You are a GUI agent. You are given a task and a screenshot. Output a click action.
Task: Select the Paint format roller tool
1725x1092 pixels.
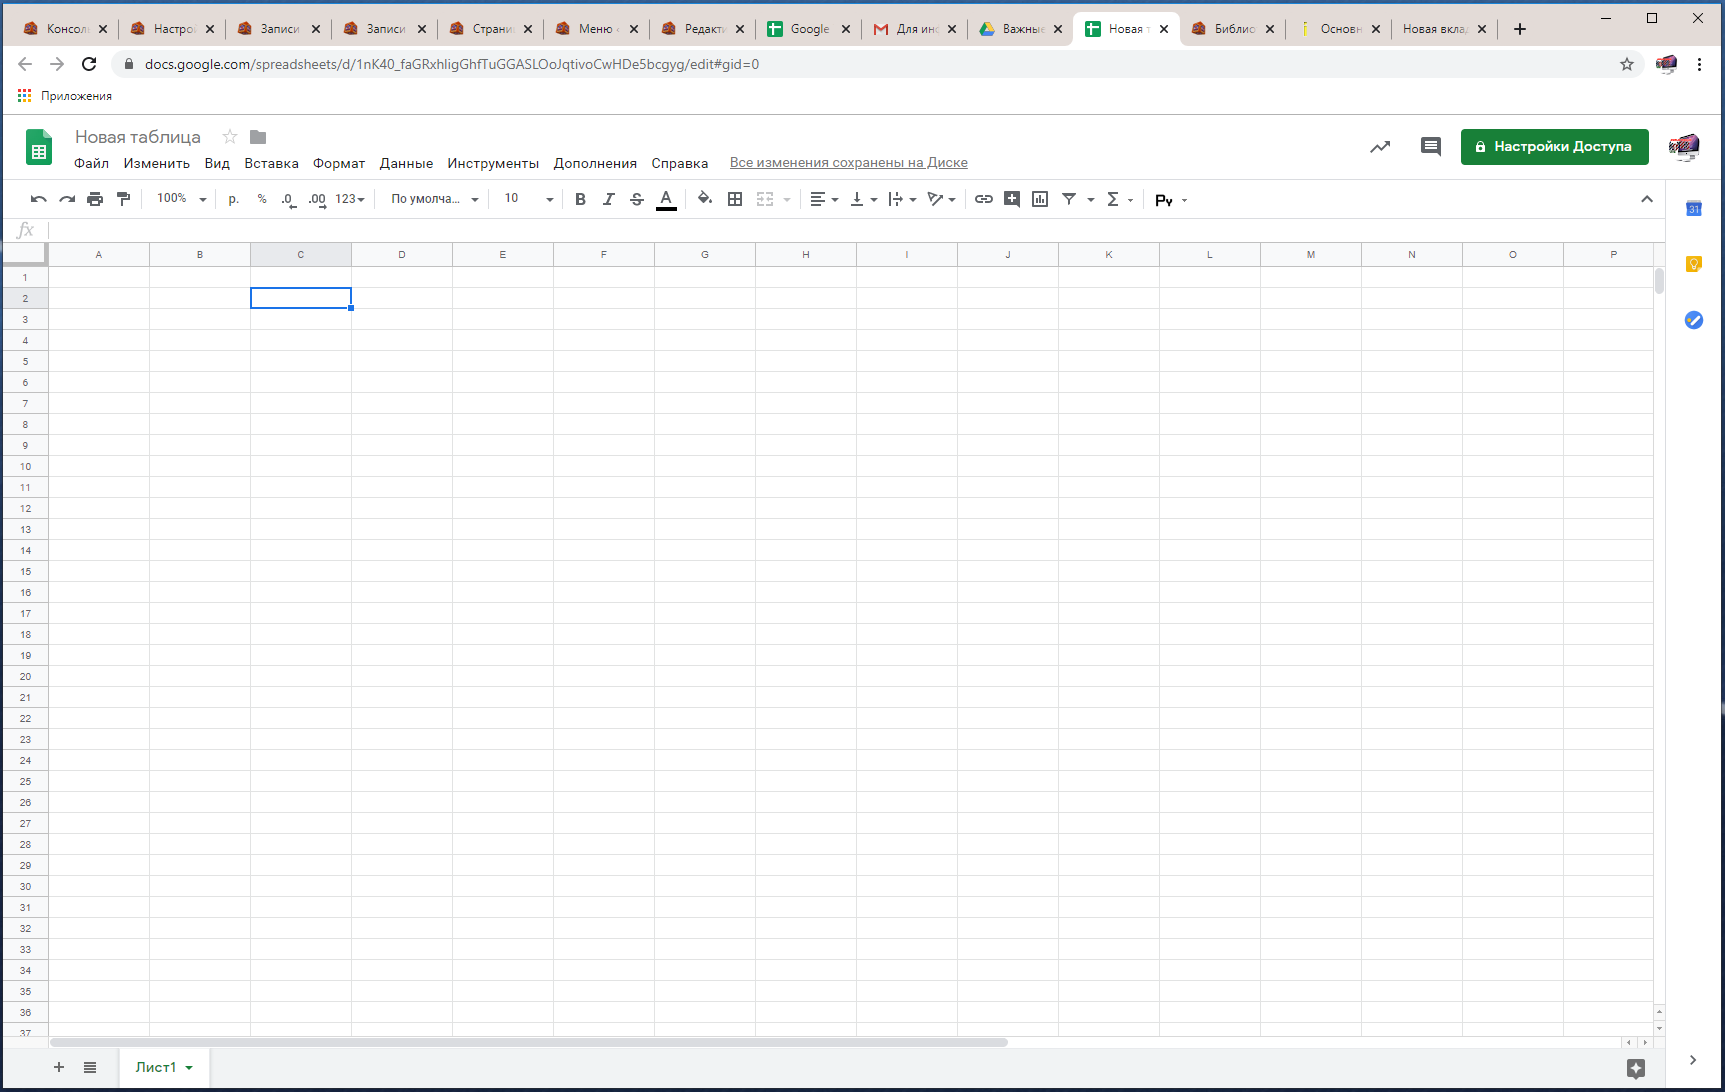tap(124, 199)
